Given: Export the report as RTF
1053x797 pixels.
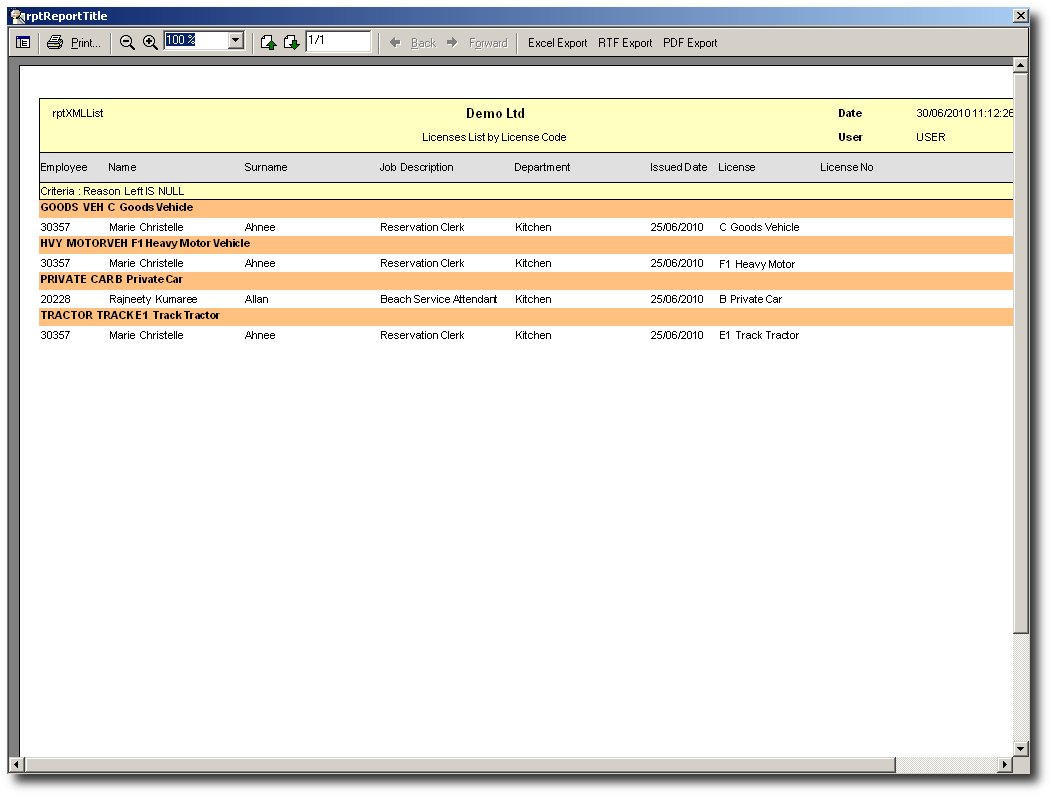Looking at the screenshot, I should tap(625, 43).
